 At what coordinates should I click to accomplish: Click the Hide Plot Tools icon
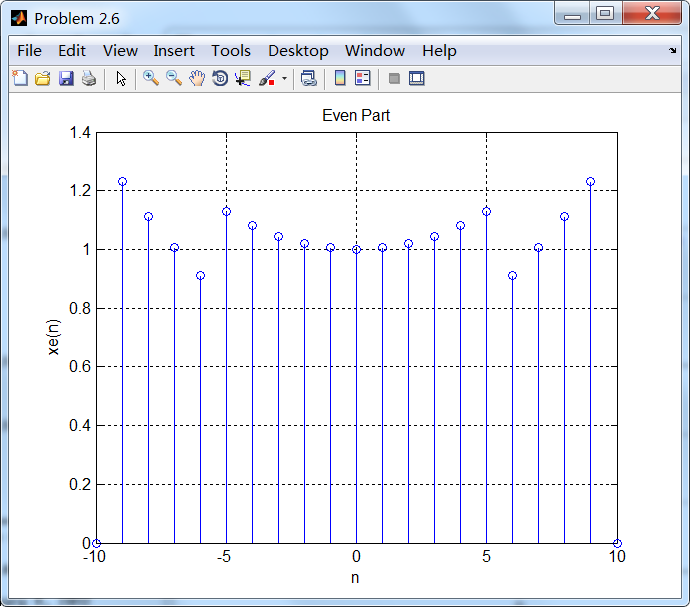pos(394,79)
